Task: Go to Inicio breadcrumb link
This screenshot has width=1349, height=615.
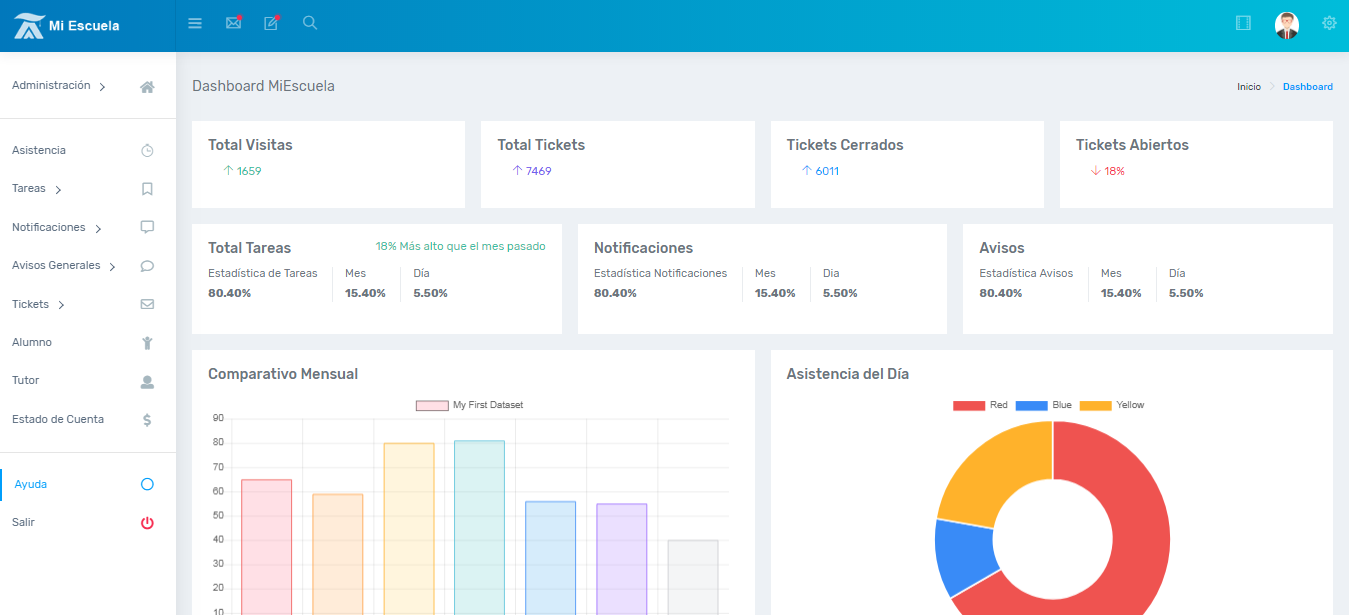Action: [x=1249, y=87]
